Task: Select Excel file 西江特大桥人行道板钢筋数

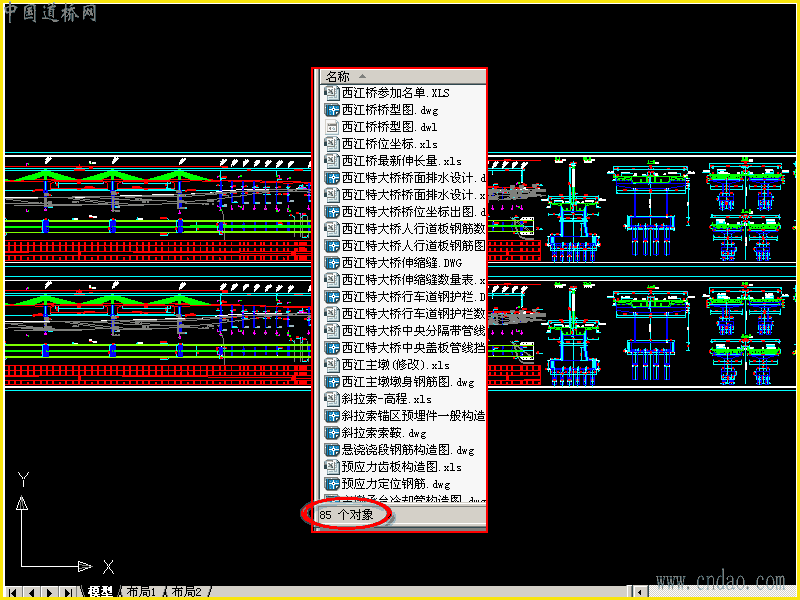Action: pos(413,229)
